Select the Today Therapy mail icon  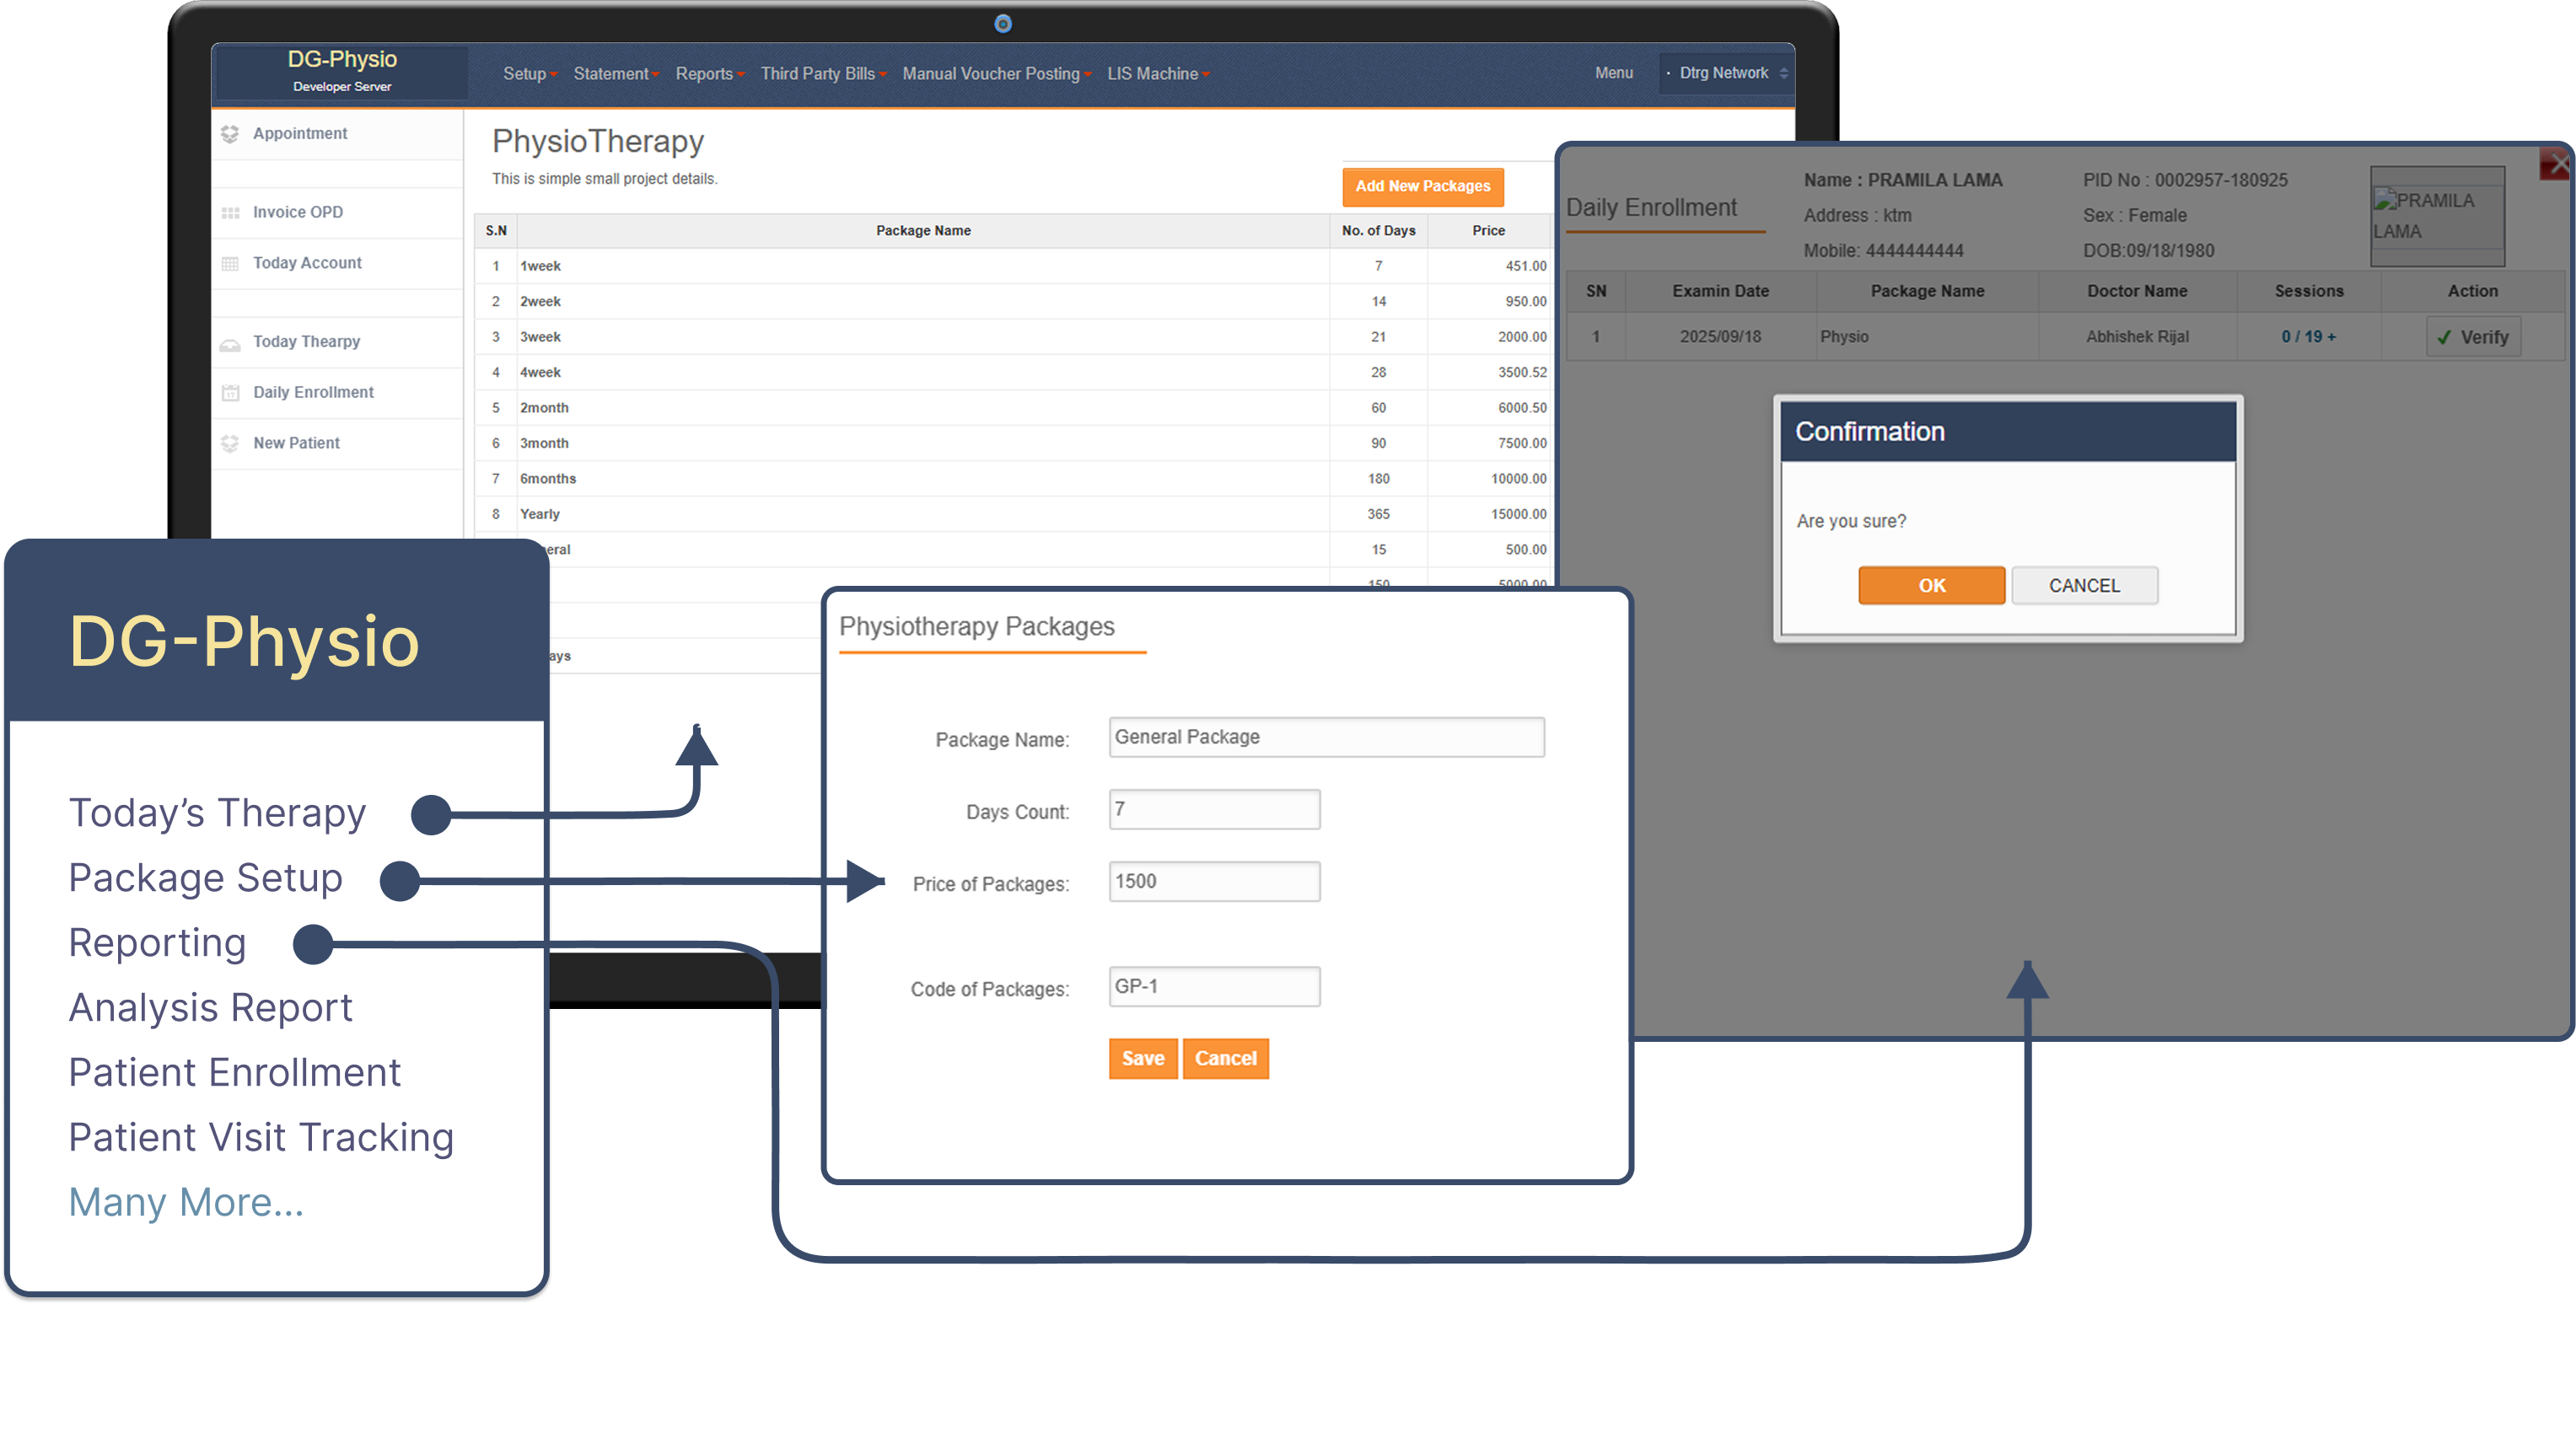pos(229,342)
